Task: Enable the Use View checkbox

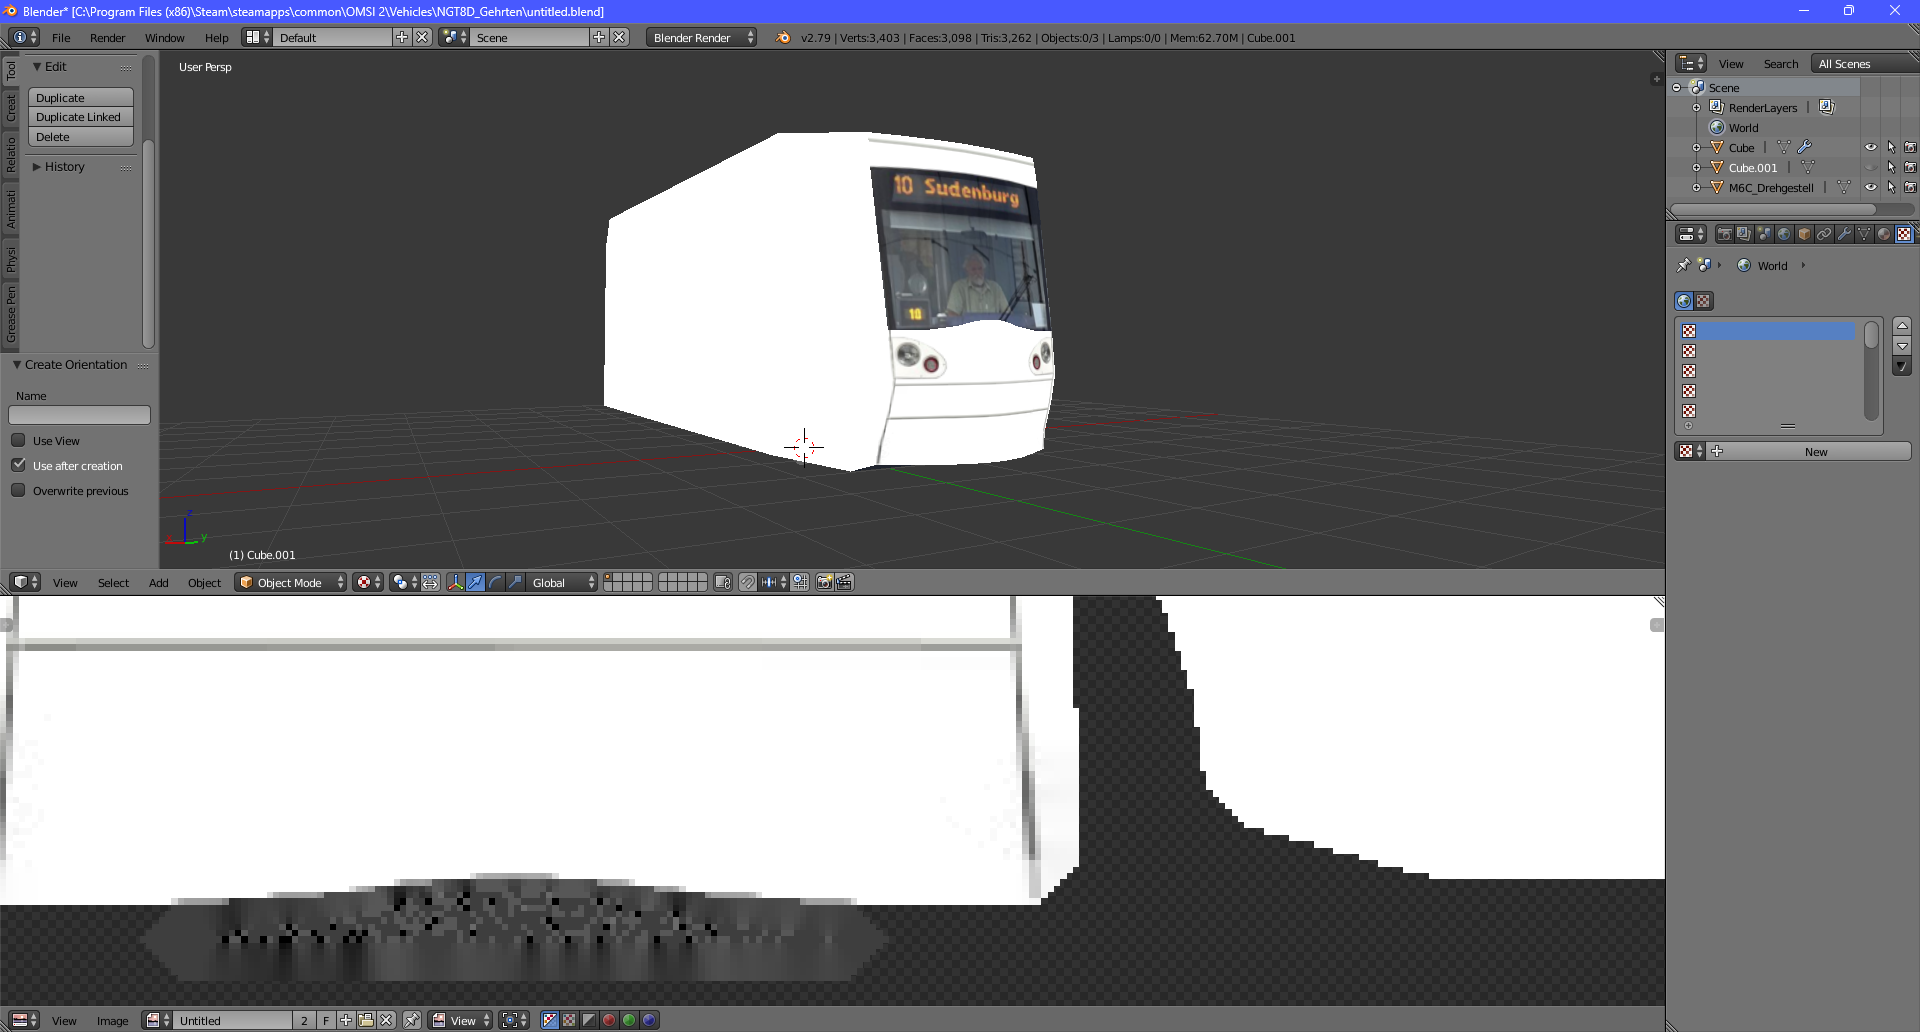Action: [x=18, y=440]
